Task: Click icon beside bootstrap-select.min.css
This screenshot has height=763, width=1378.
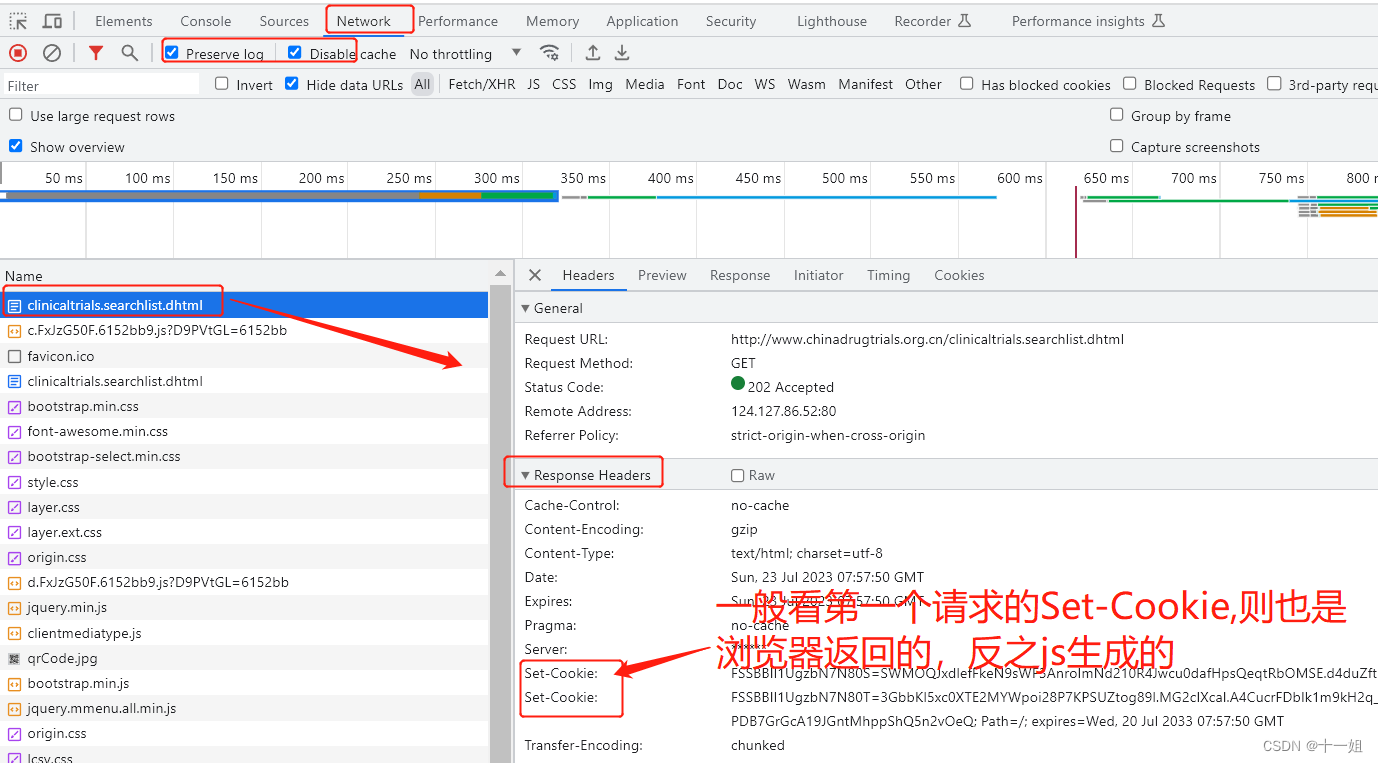Action: click(14, 457)
